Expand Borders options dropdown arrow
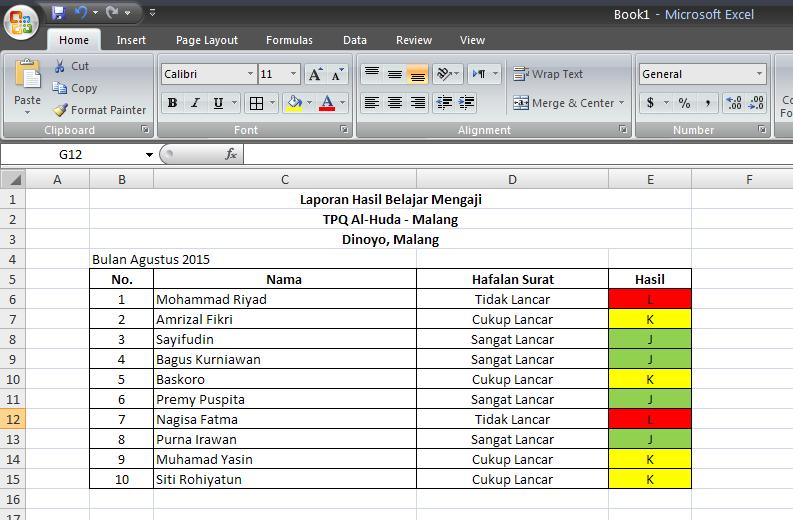The image size is (793, 520). [x=273, y=103]
